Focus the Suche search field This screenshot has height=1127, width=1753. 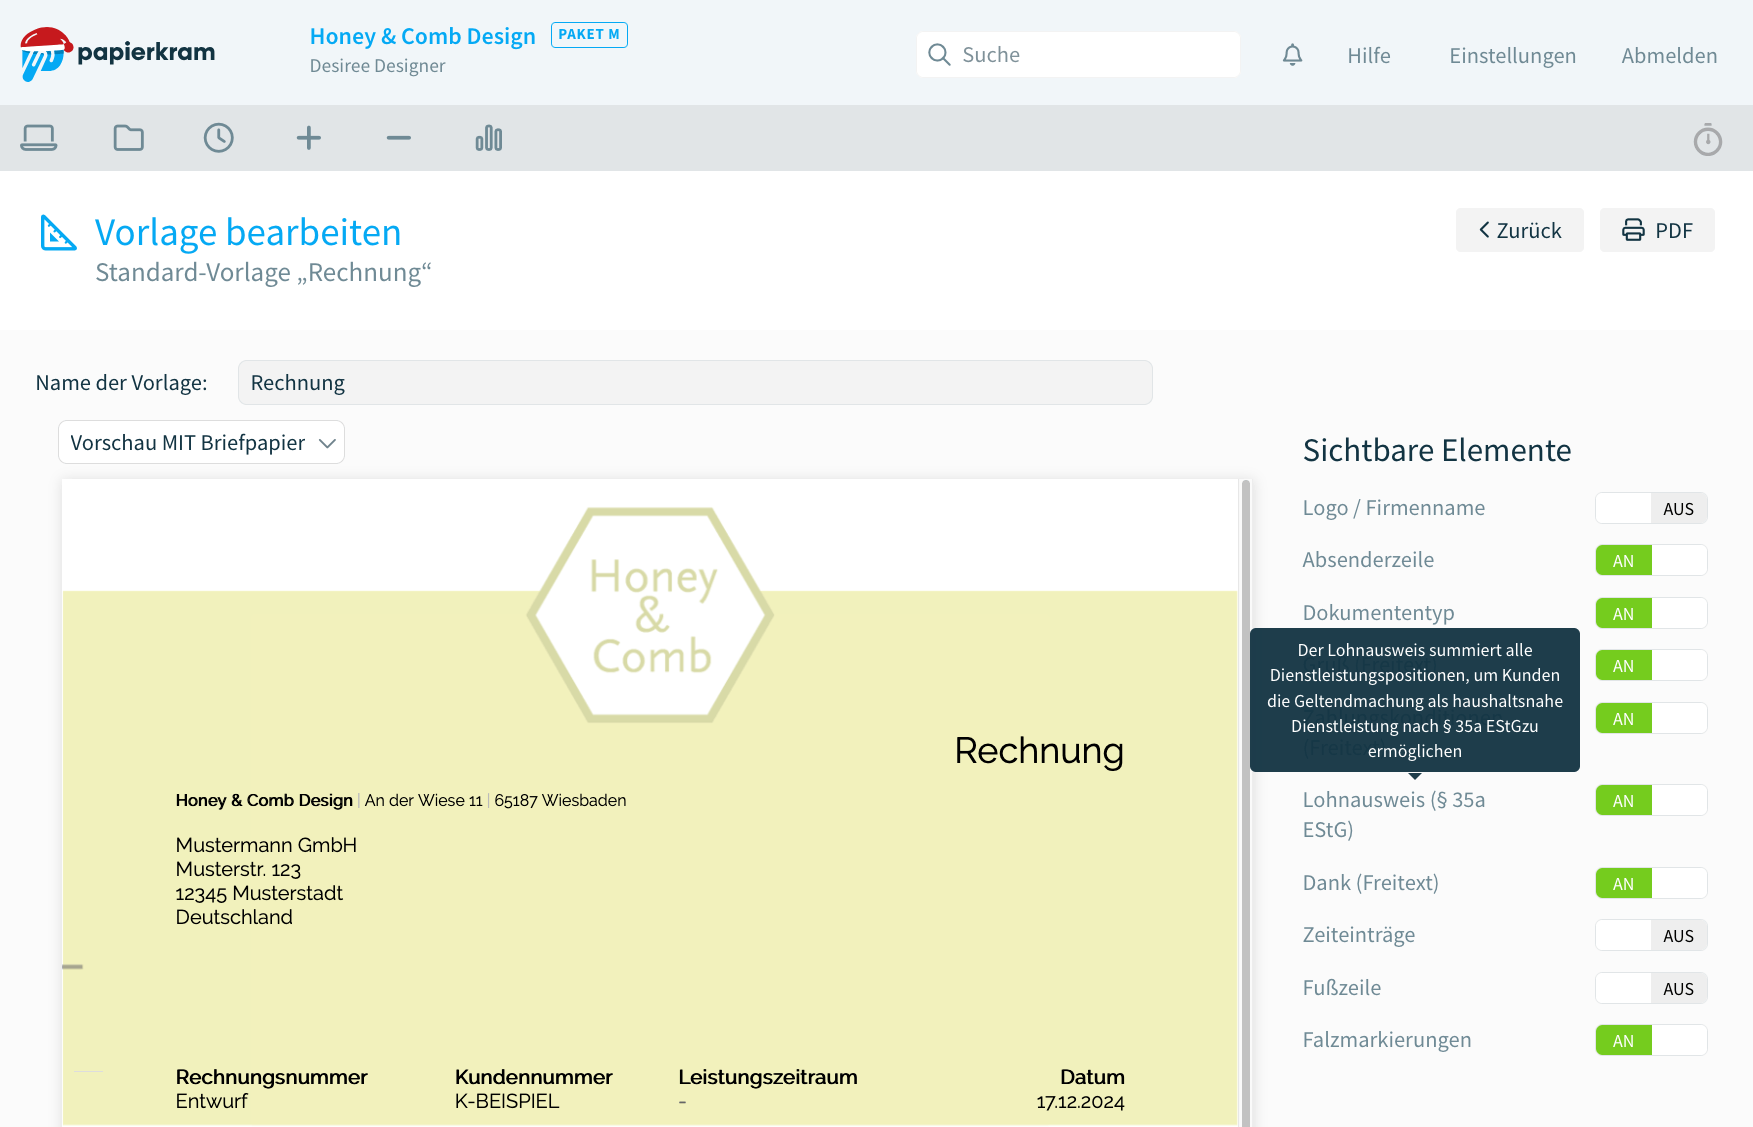pyautogui.click(x=1078, y=55)
